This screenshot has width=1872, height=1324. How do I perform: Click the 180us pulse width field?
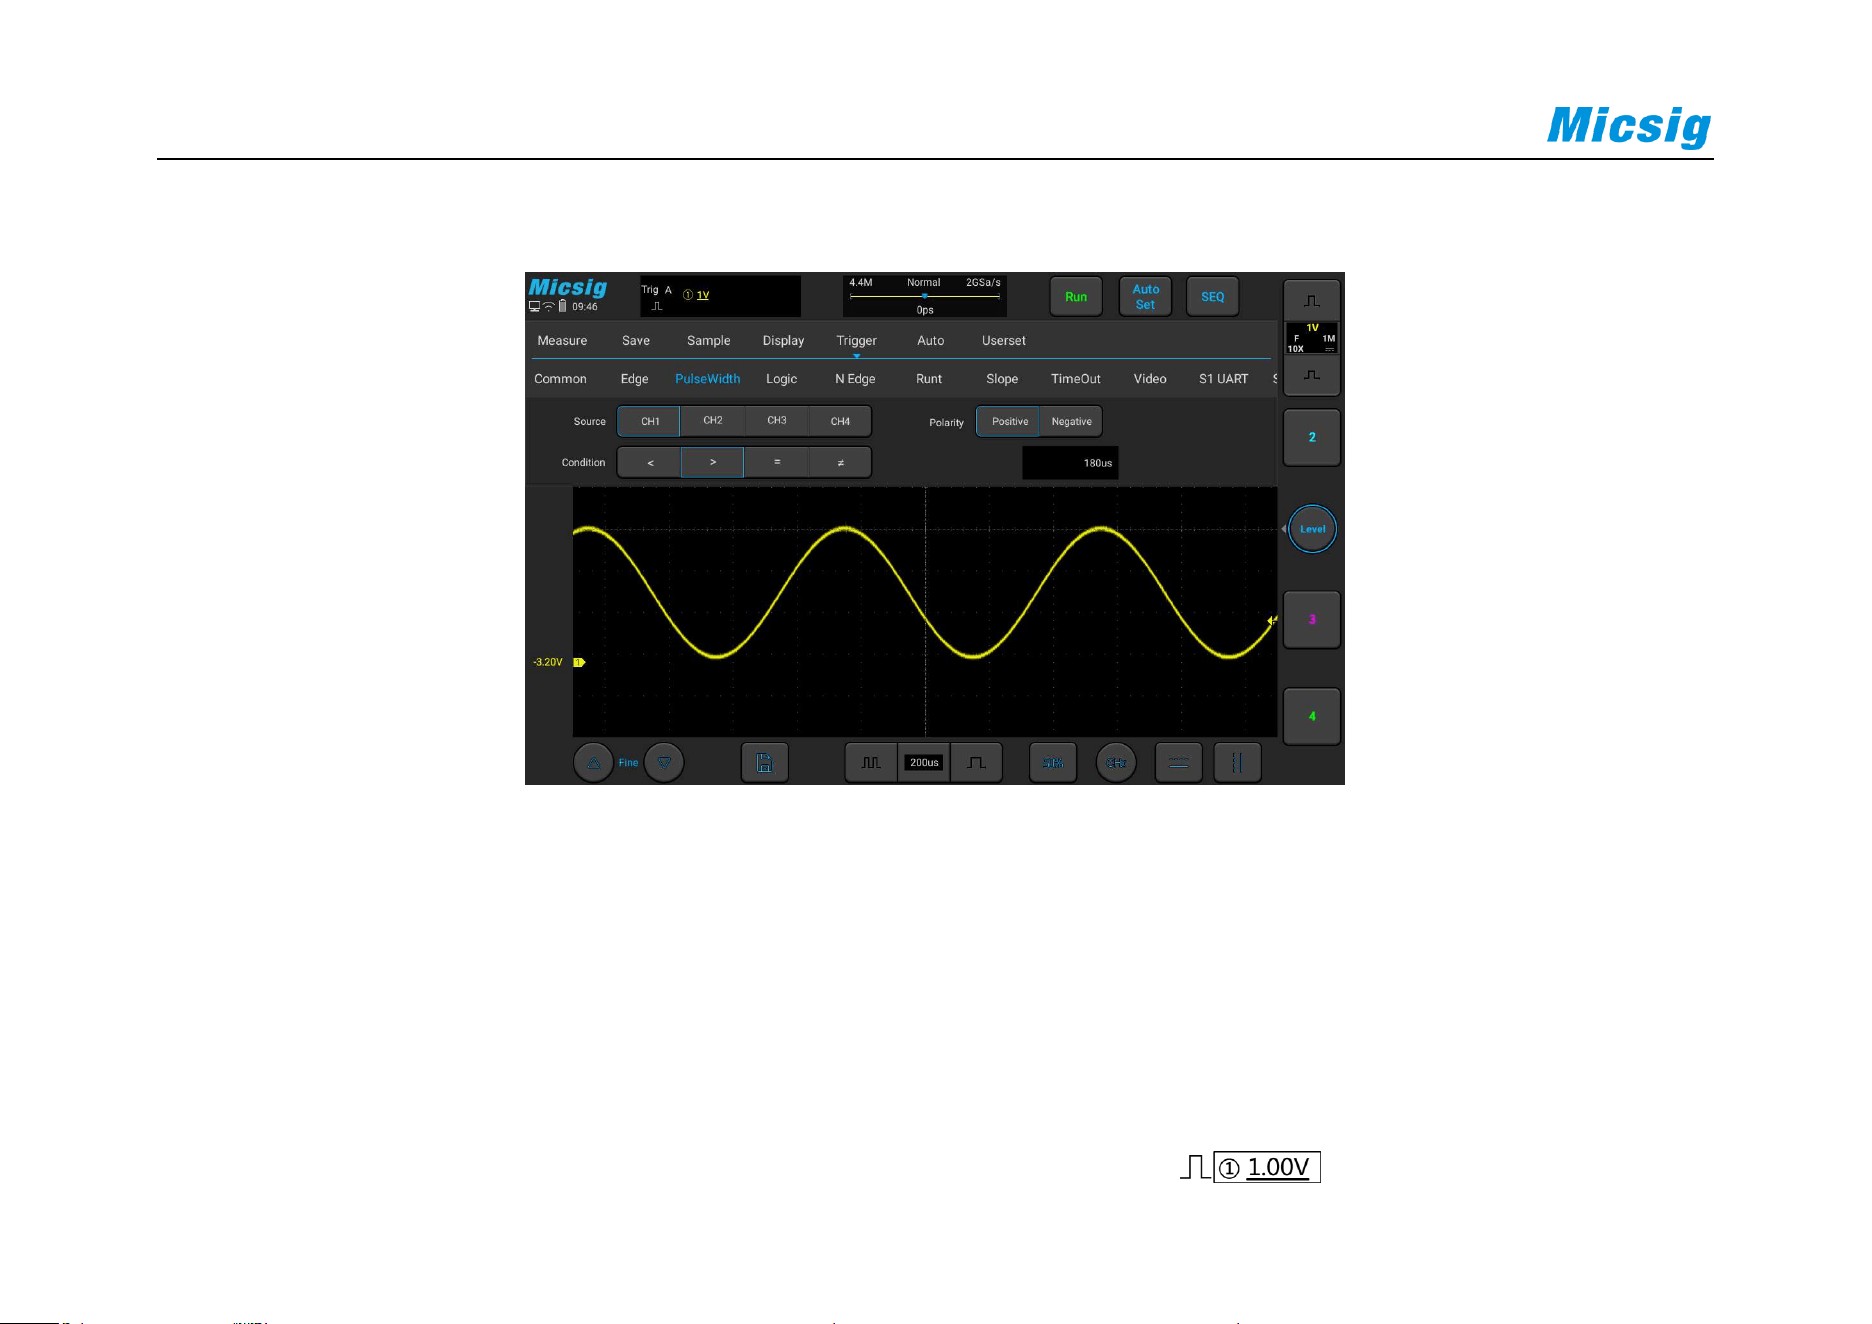(x=1070, y=463)
